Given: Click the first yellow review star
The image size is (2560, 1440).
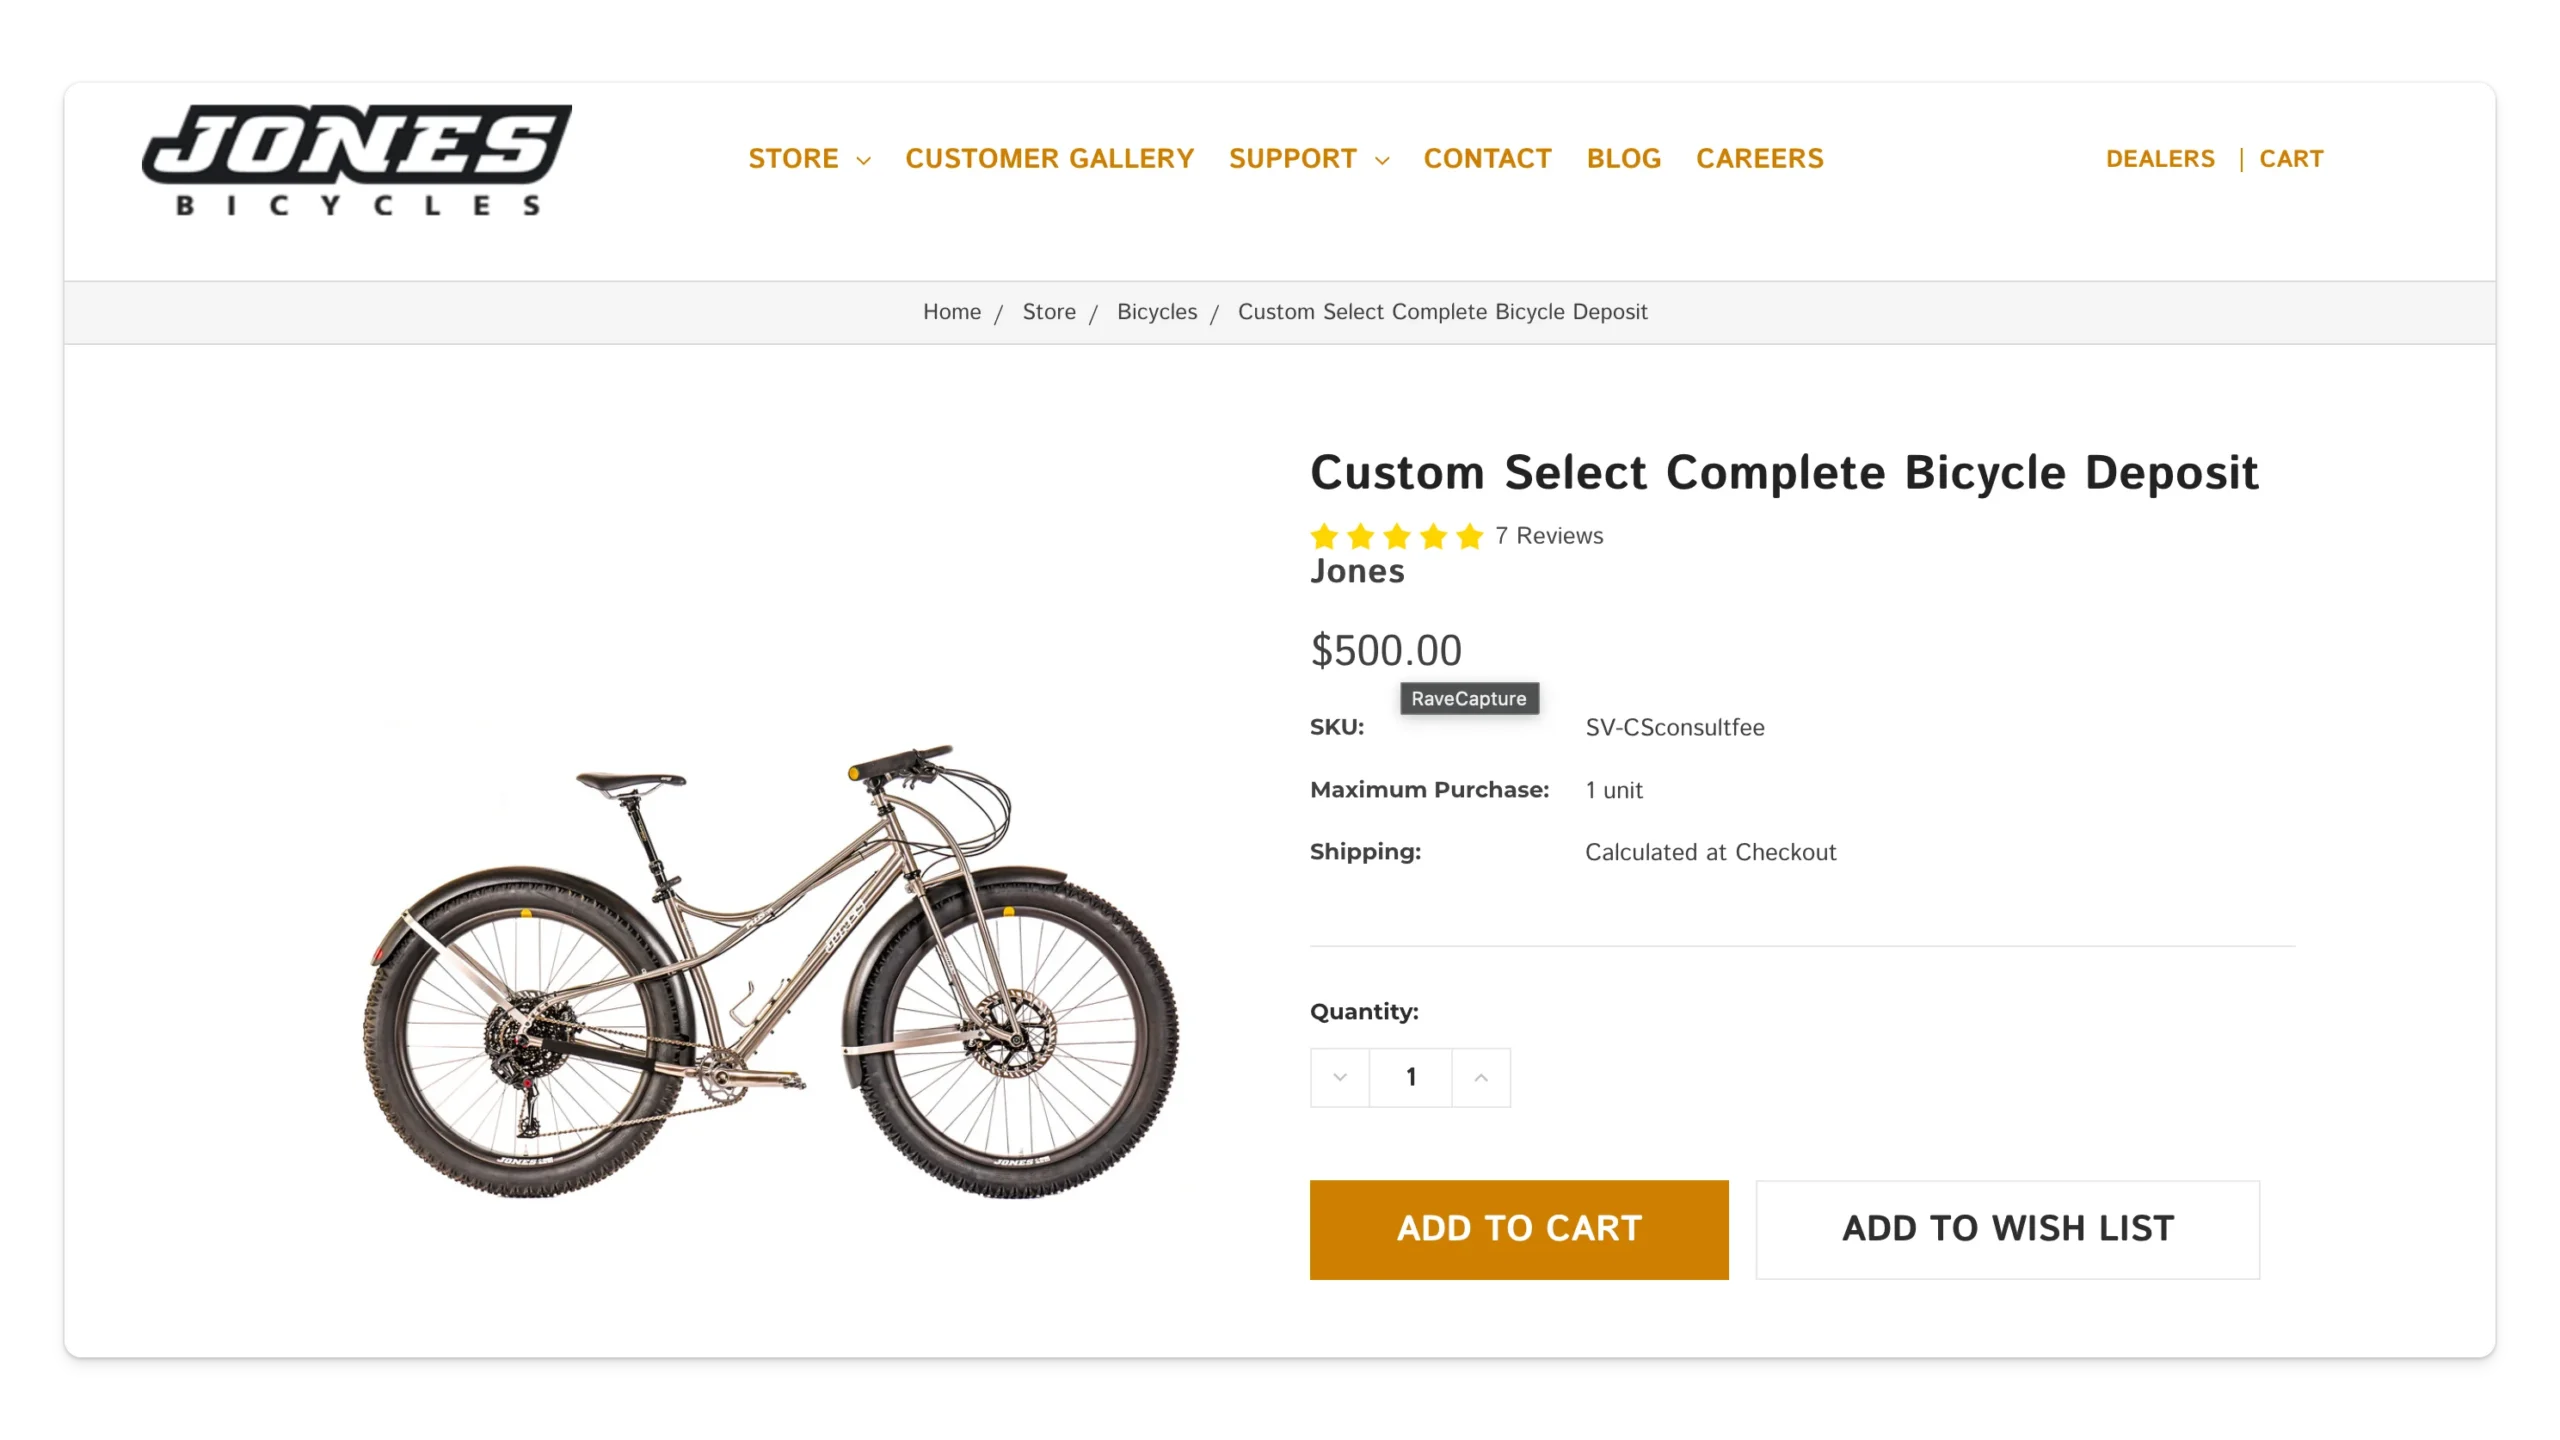Looking at the screenshot, I should (1325, 536).
